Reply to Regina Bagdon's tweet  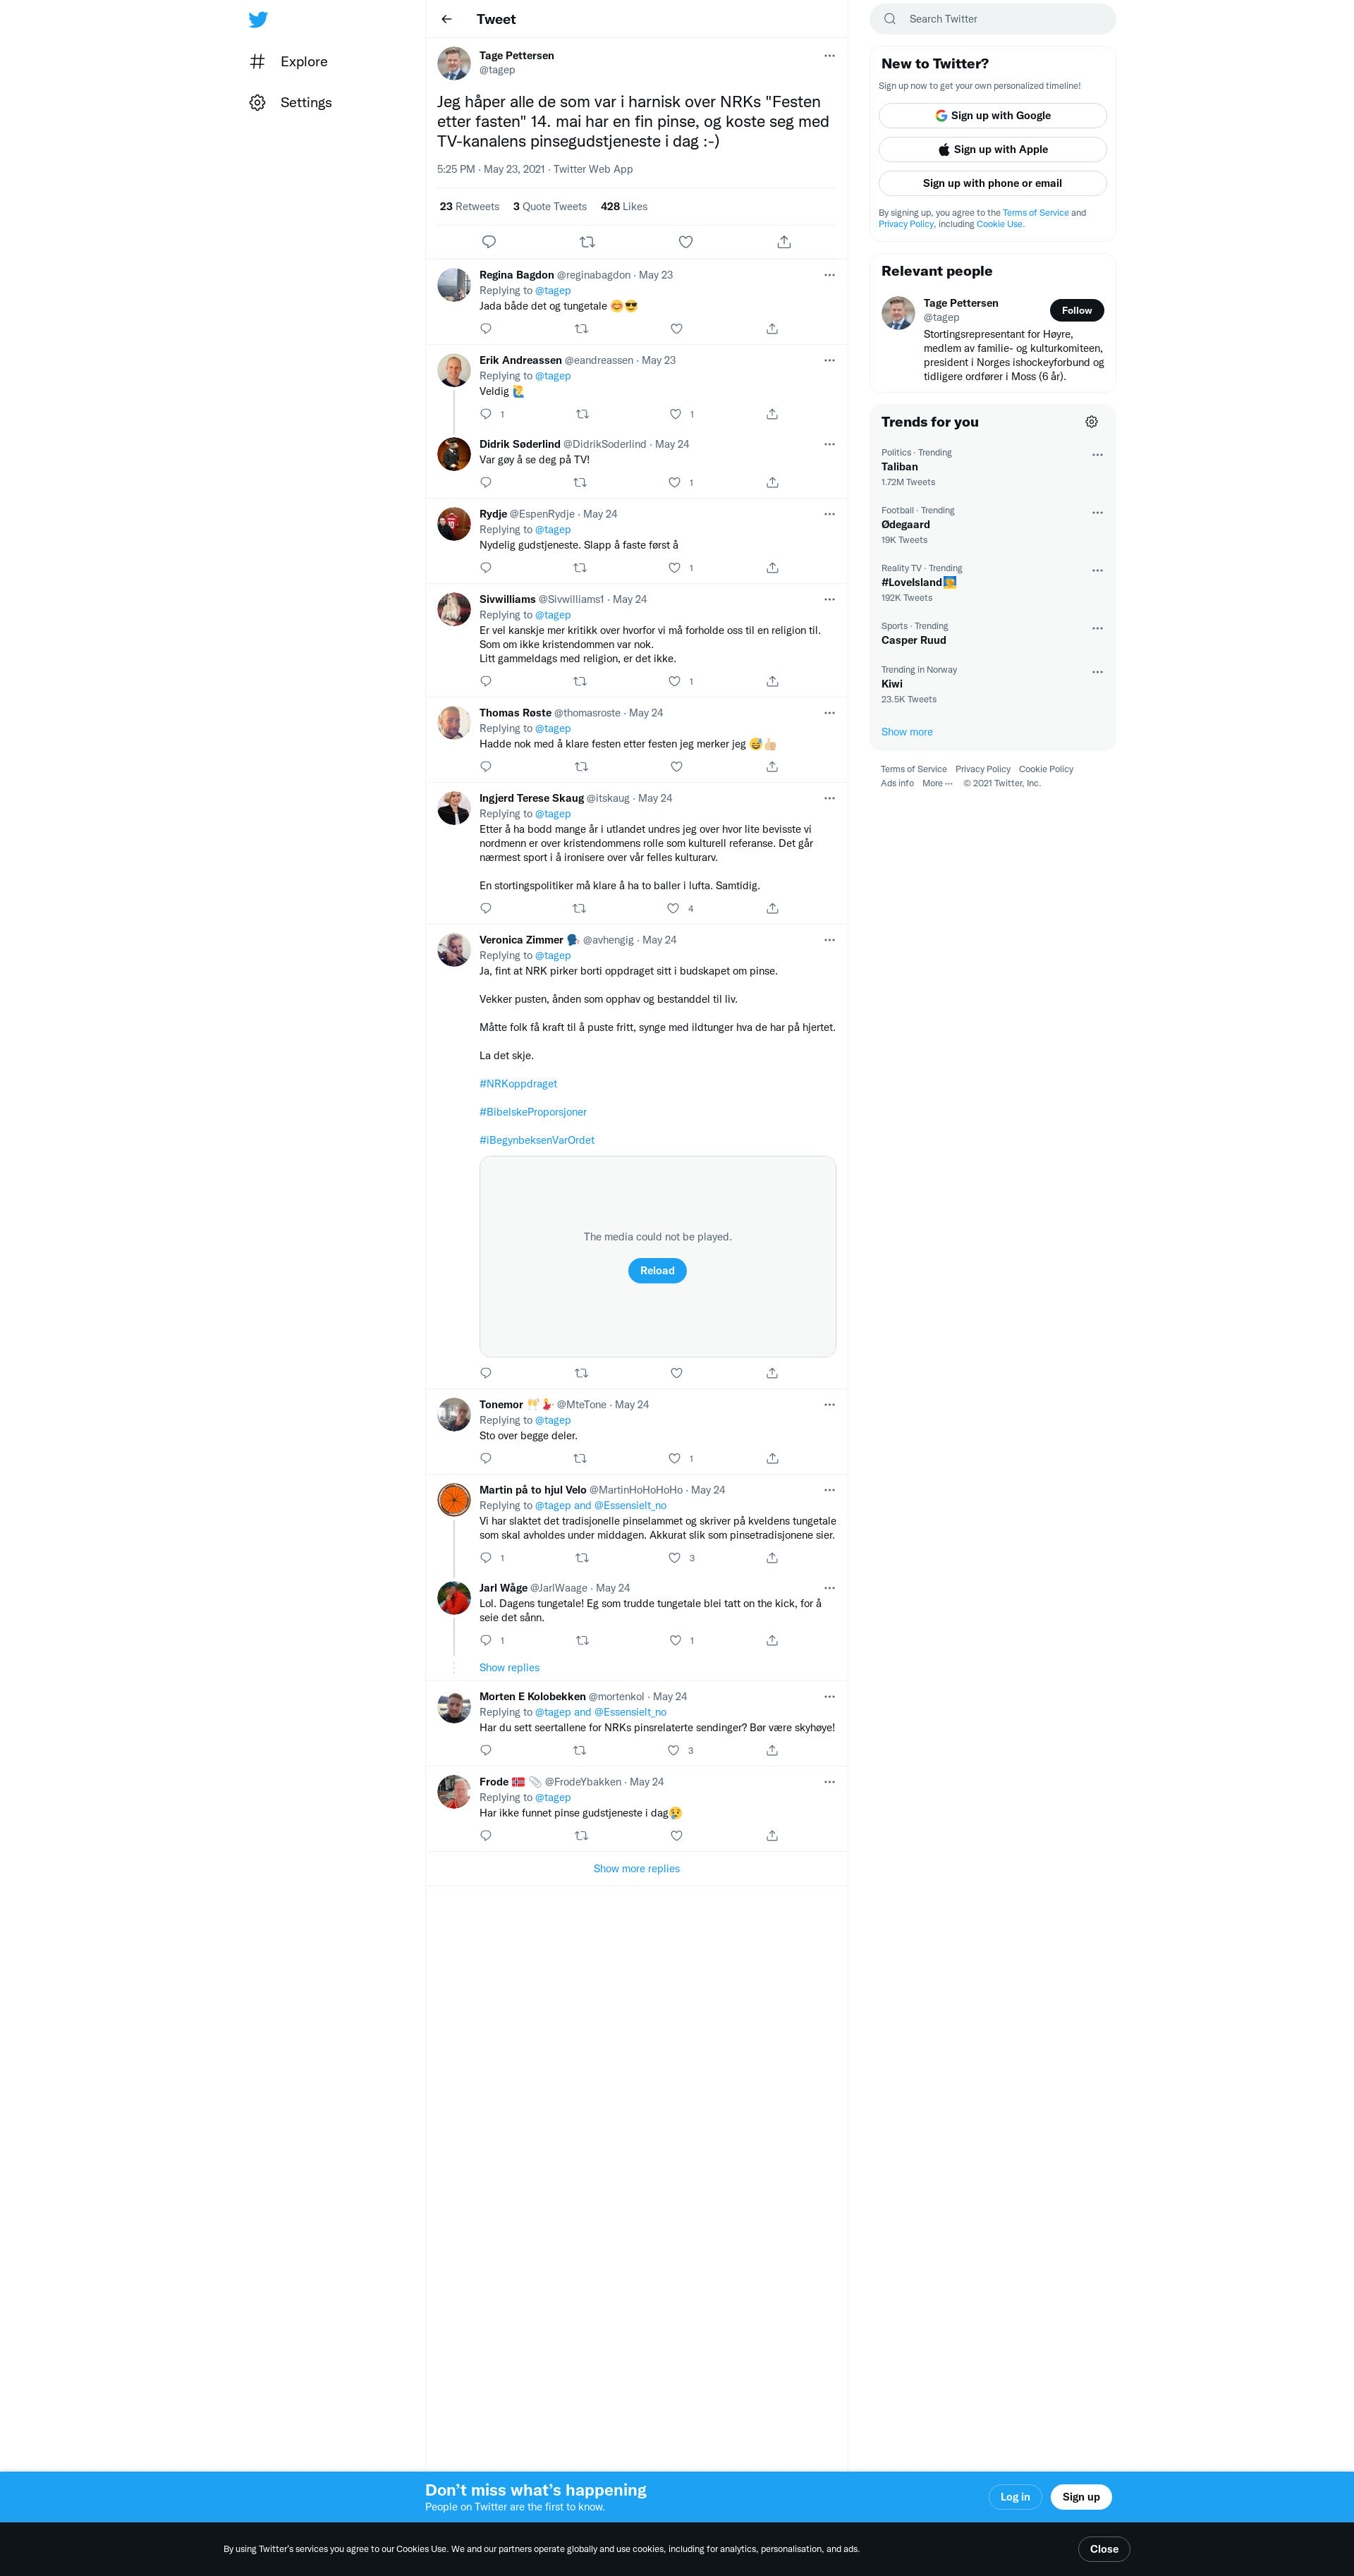[x=486, y=329]
